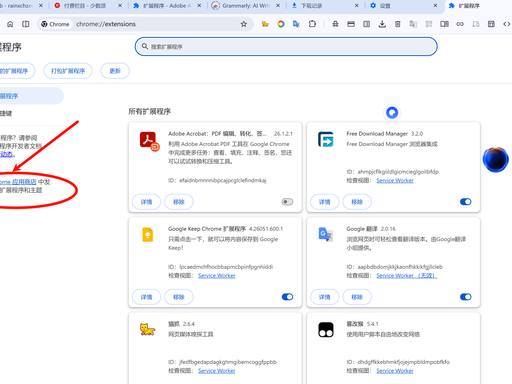Close the 下载记录 tab

point(357,6)
